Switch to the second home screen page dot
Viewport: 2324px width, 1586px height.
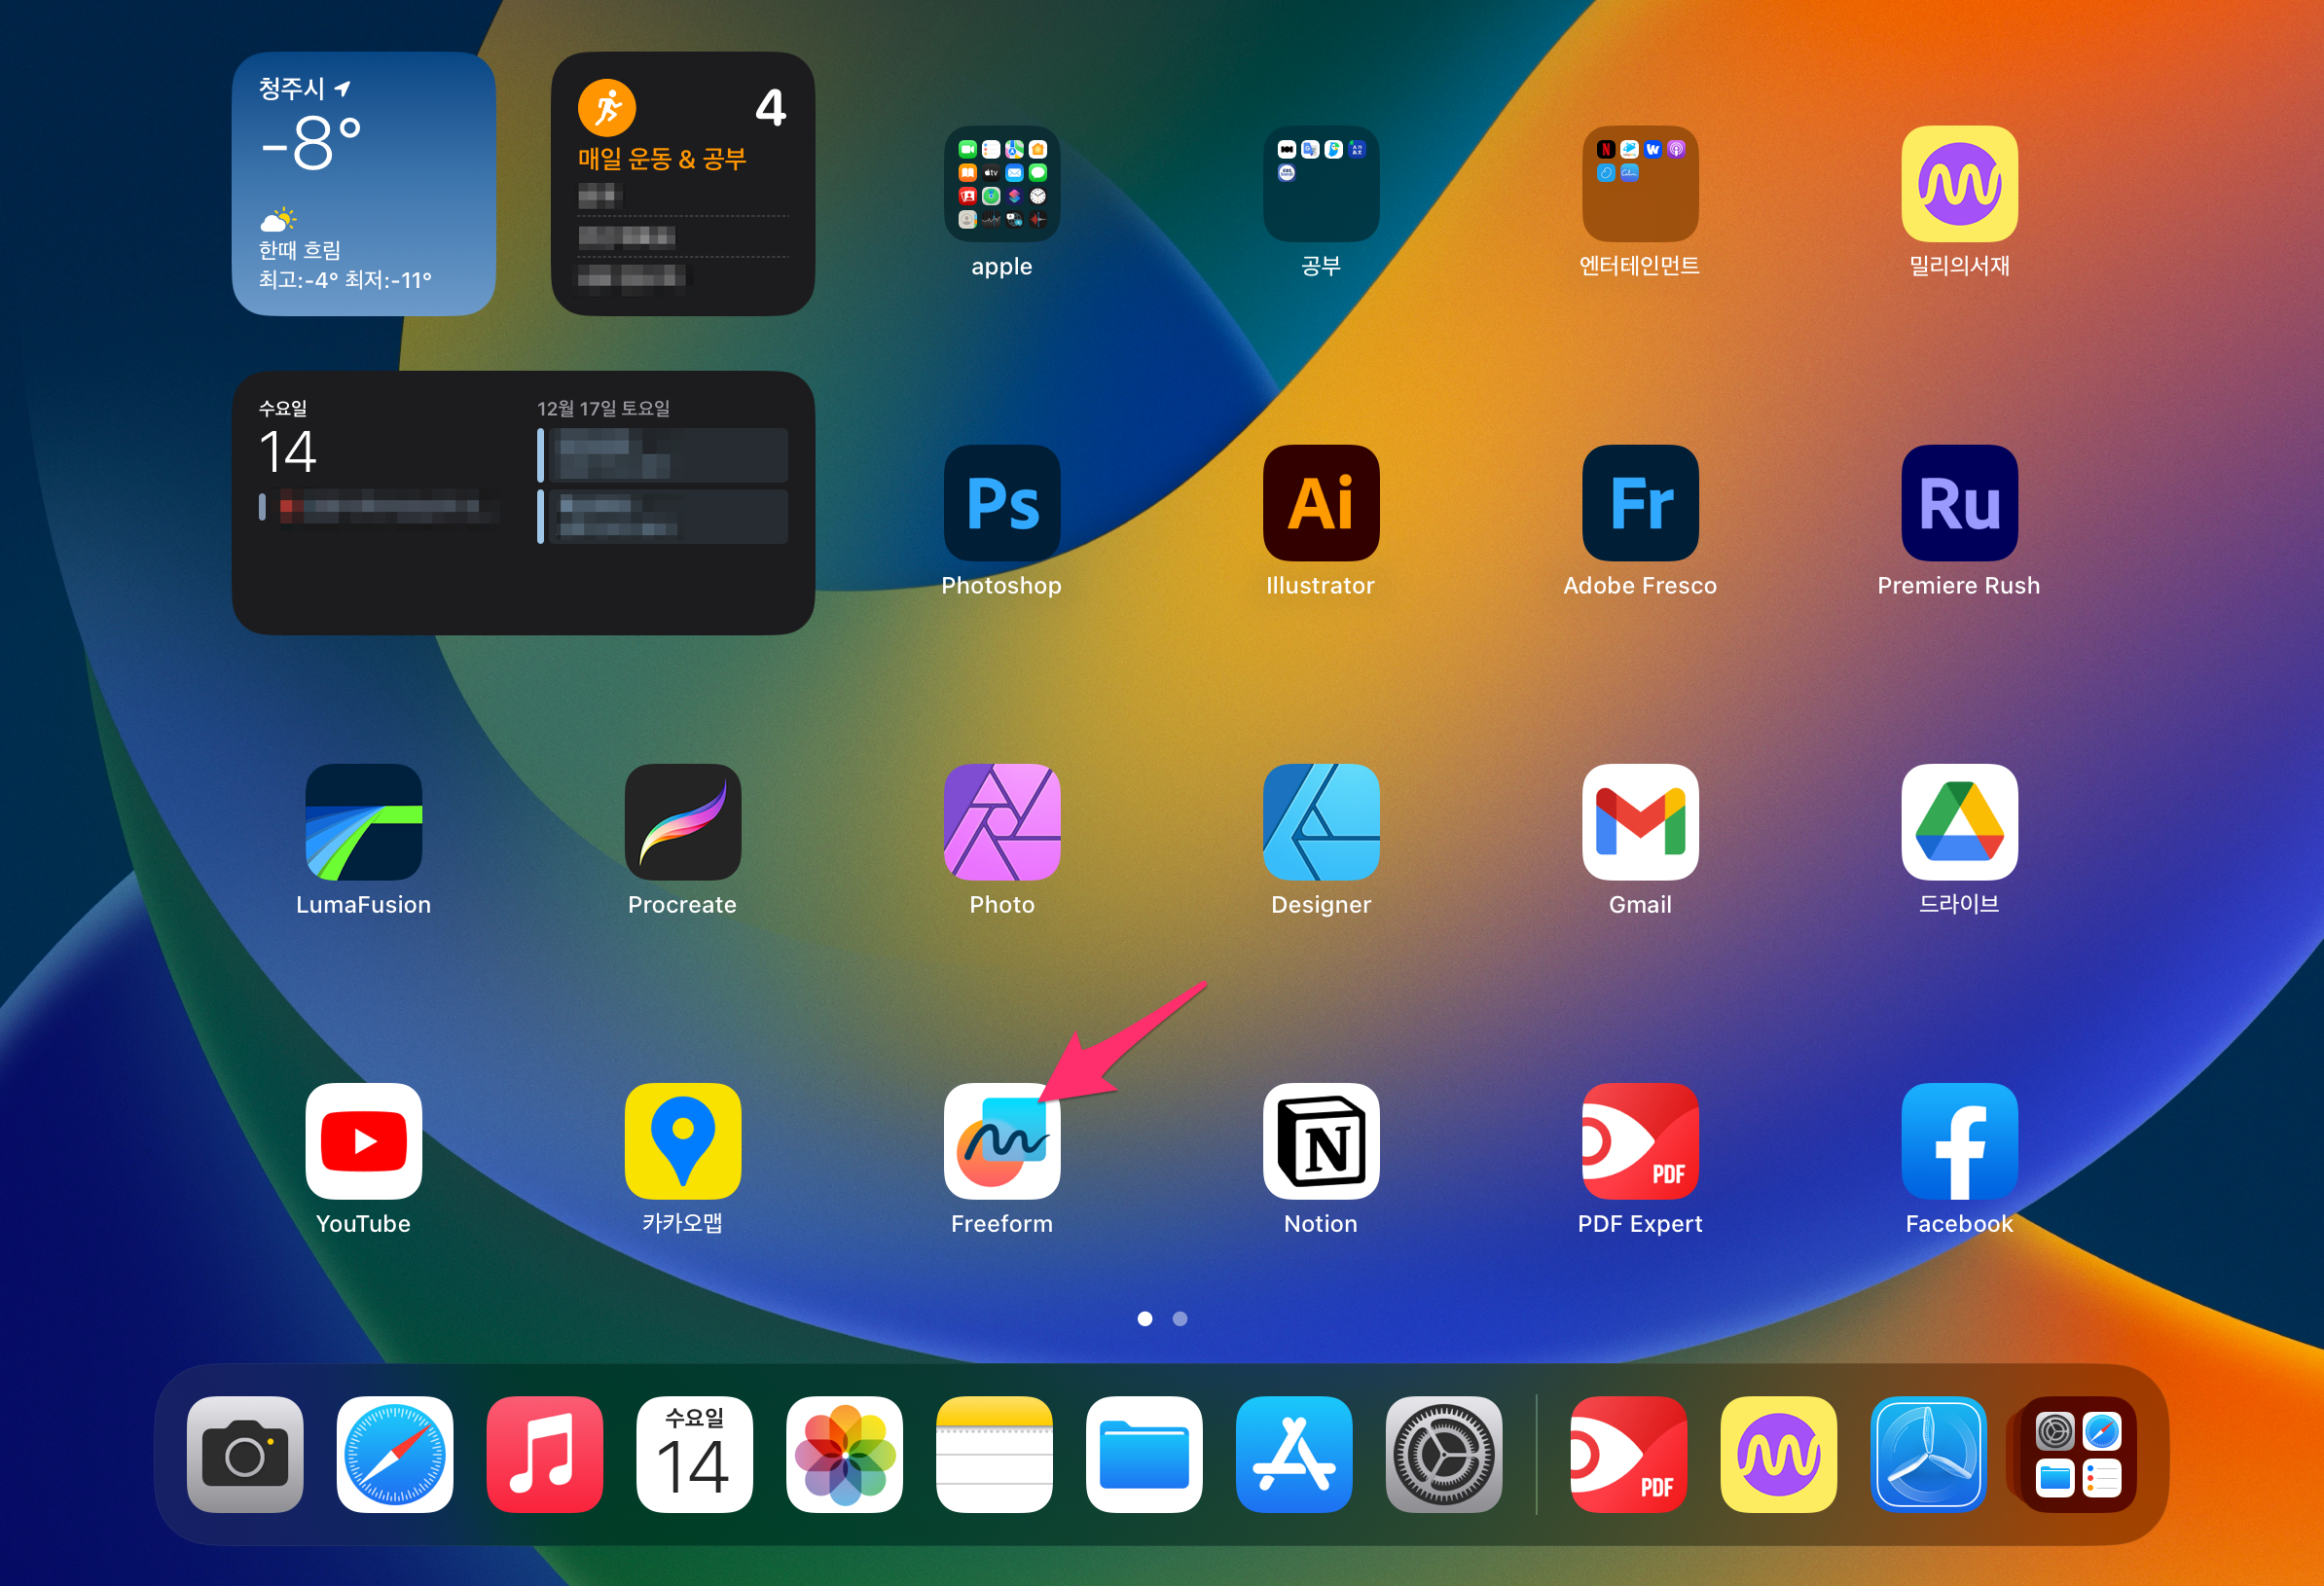pos(1180,1318)
